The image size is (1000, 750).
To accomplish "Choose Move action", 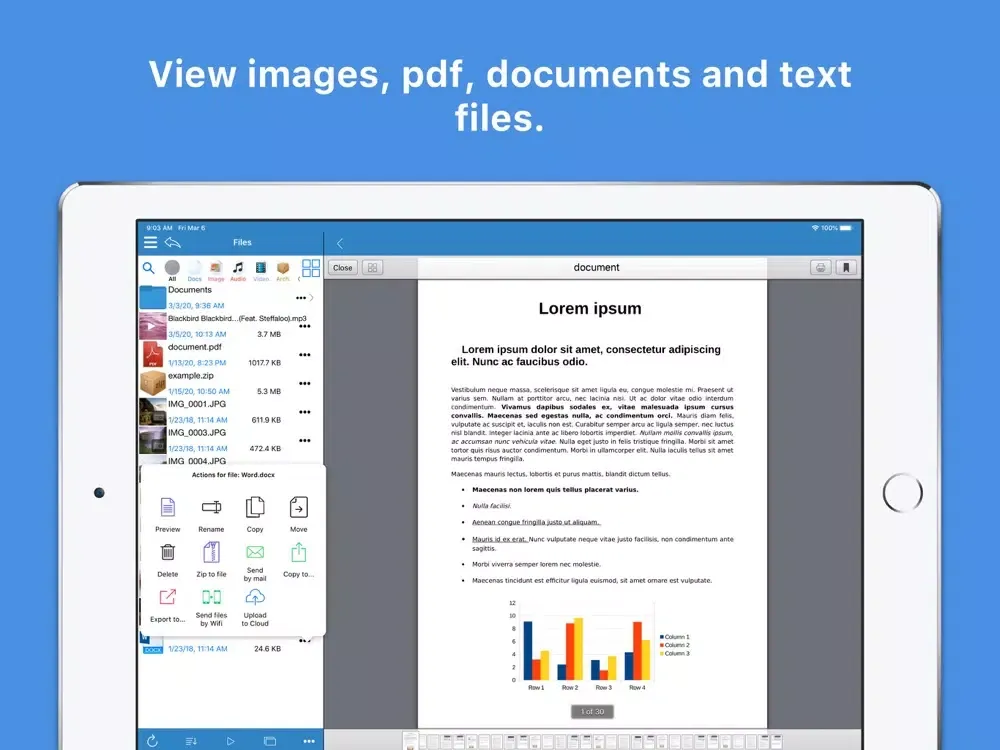I will tap(298, 514).
